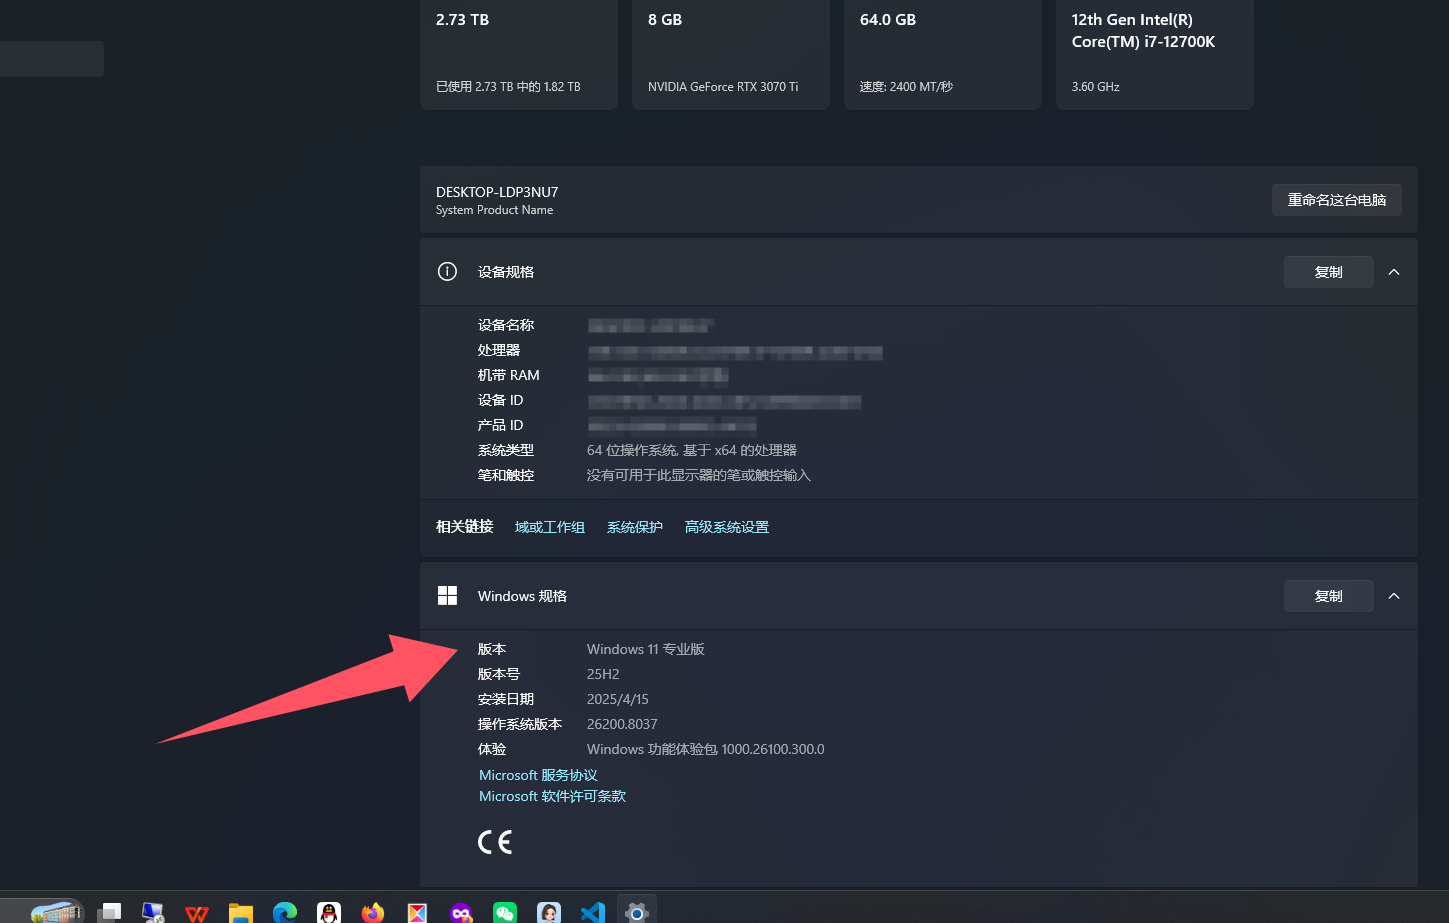The height and width of the screenshot is (923, 1449).
Task: Click the 设备 ID label
Action: pos(501,400)
